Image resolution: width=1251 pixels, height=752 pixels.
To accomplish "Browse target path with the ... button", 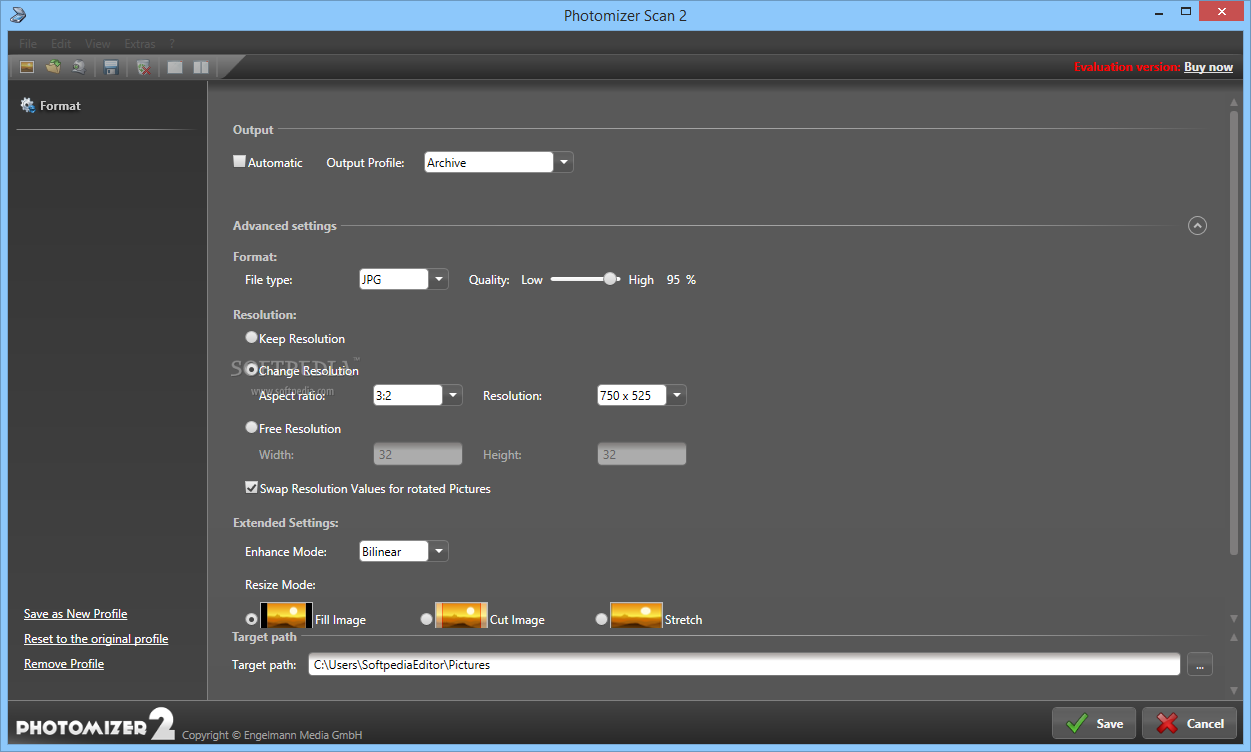I will tap(1200, 664).
